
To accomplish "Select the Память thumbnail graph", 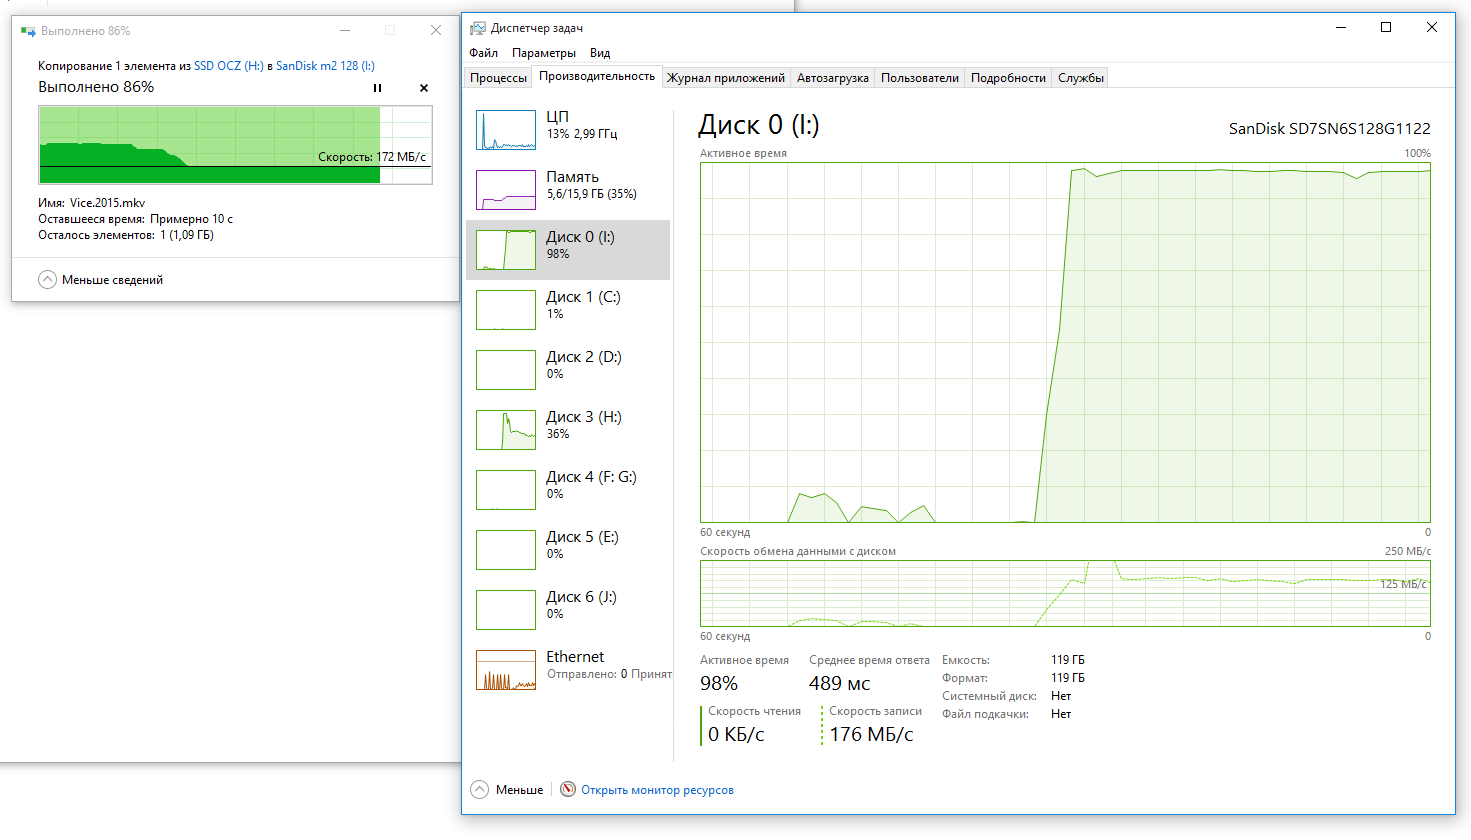I will click(x=506, y=190).
